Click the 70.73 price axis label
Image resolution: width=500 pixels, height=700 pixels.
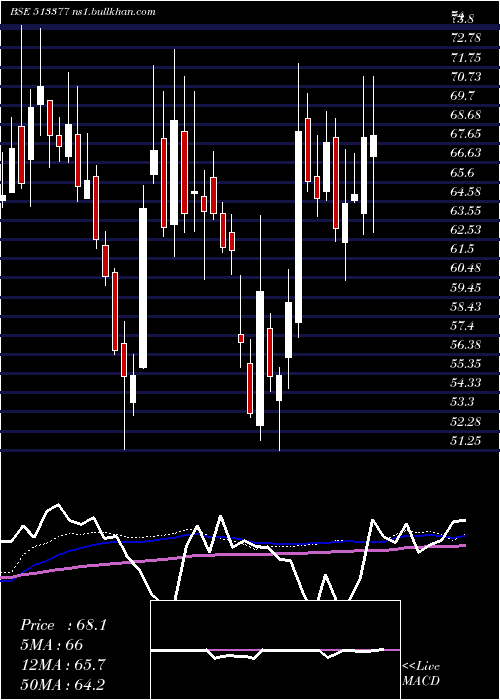click(466, 77)
